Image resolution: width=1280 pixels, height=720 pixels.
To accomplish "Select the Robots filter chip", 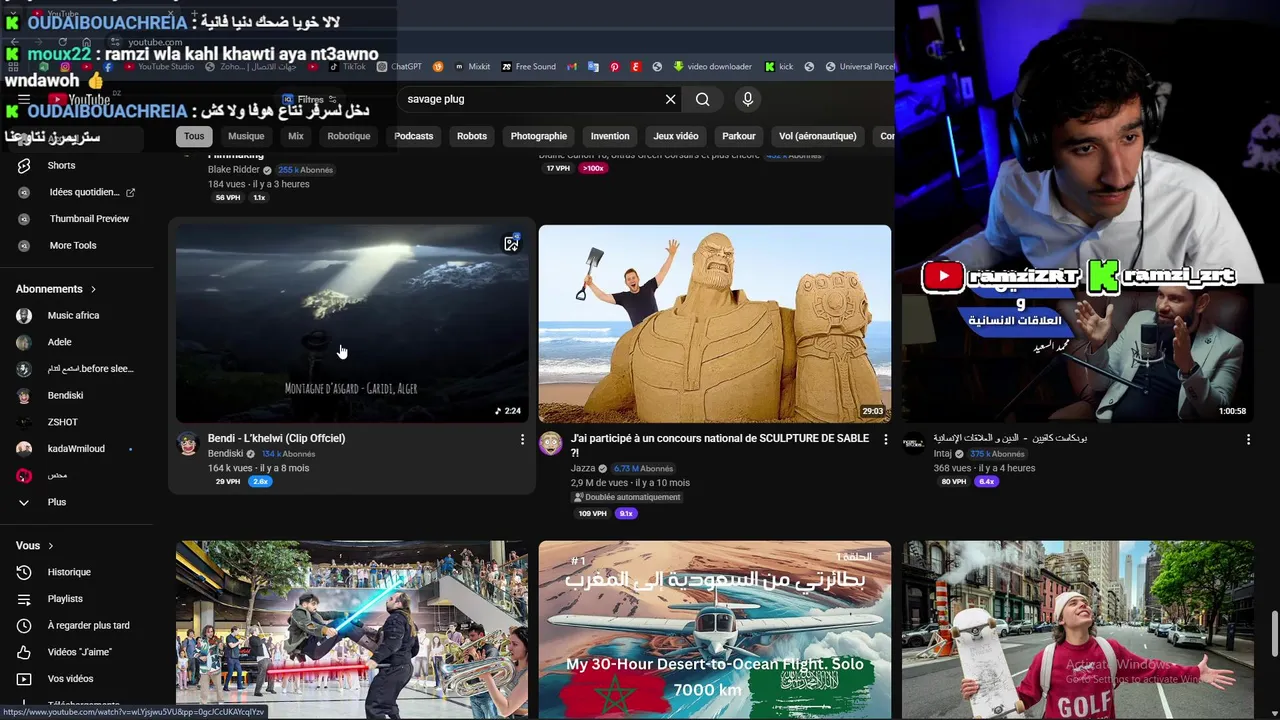I will coord(472,136).
